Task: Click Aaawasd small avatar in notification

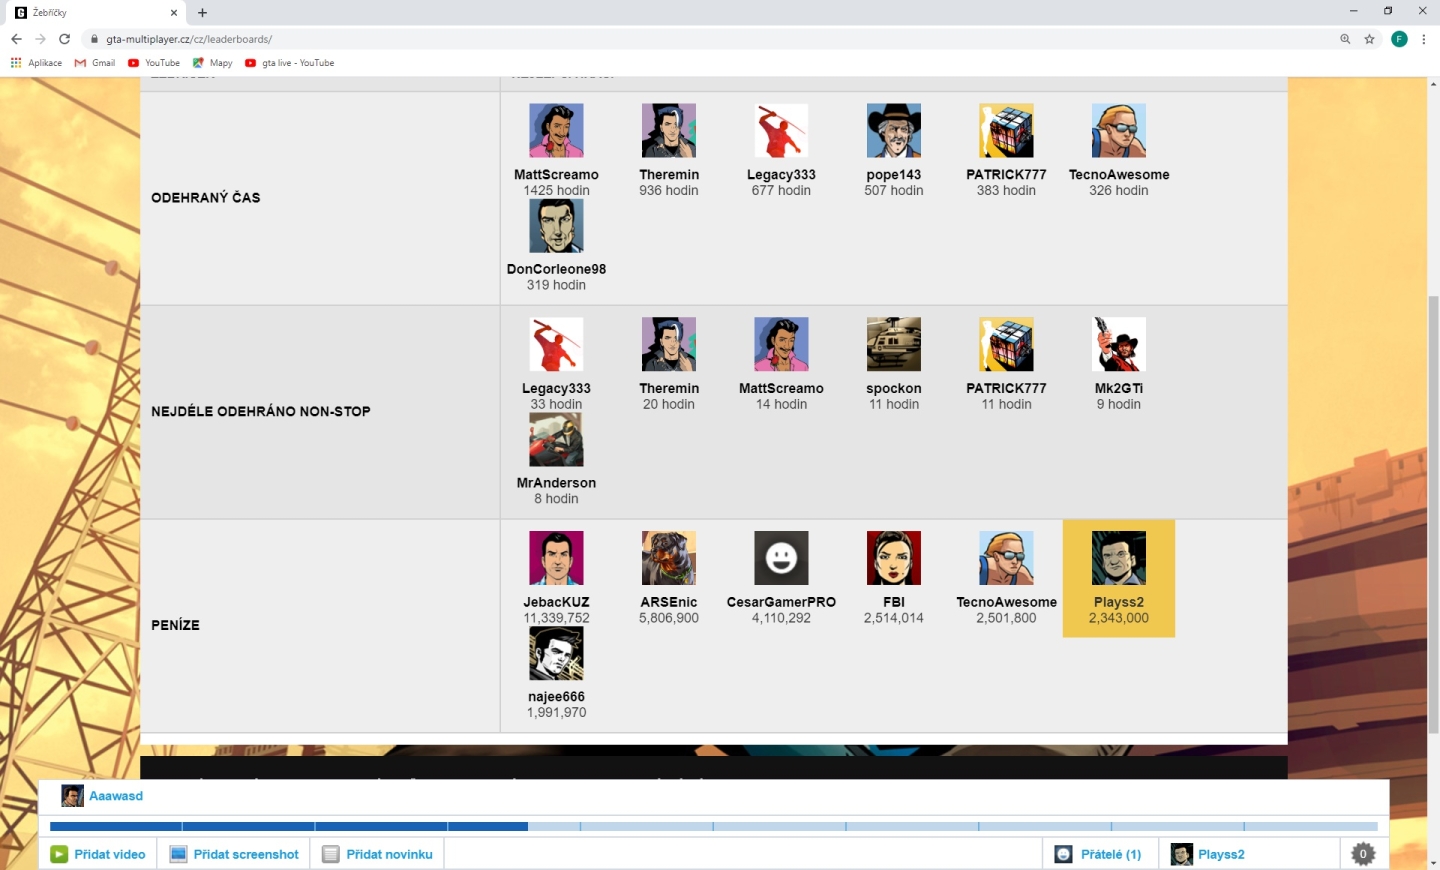Action: click(72, 796)
